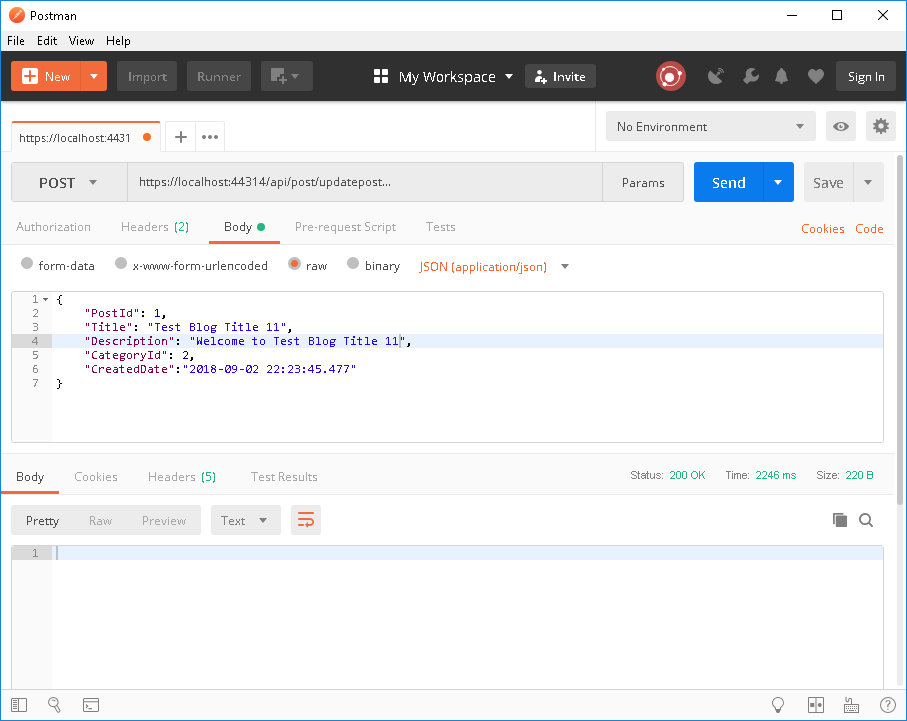
Task: Click the Runner button
Action: coord(219,76)
